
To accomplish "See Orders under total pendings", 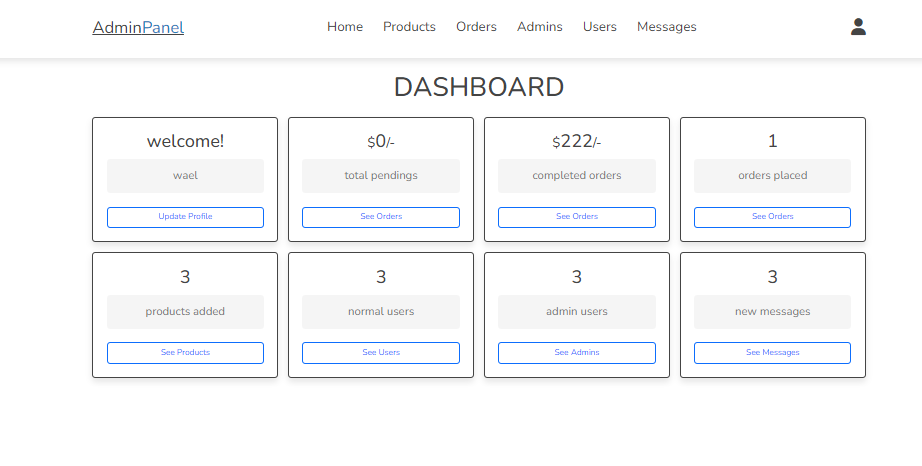I will point(381,217).
